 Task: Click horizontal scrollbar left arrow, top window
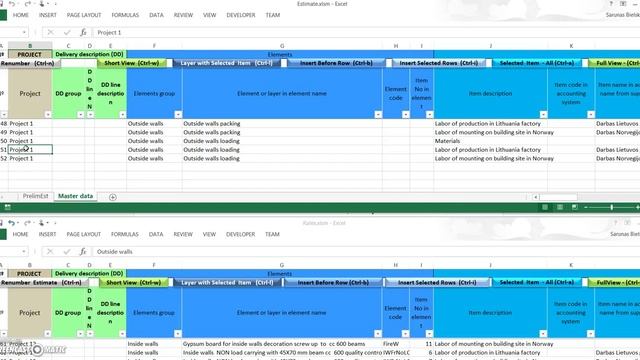(536, 197)
